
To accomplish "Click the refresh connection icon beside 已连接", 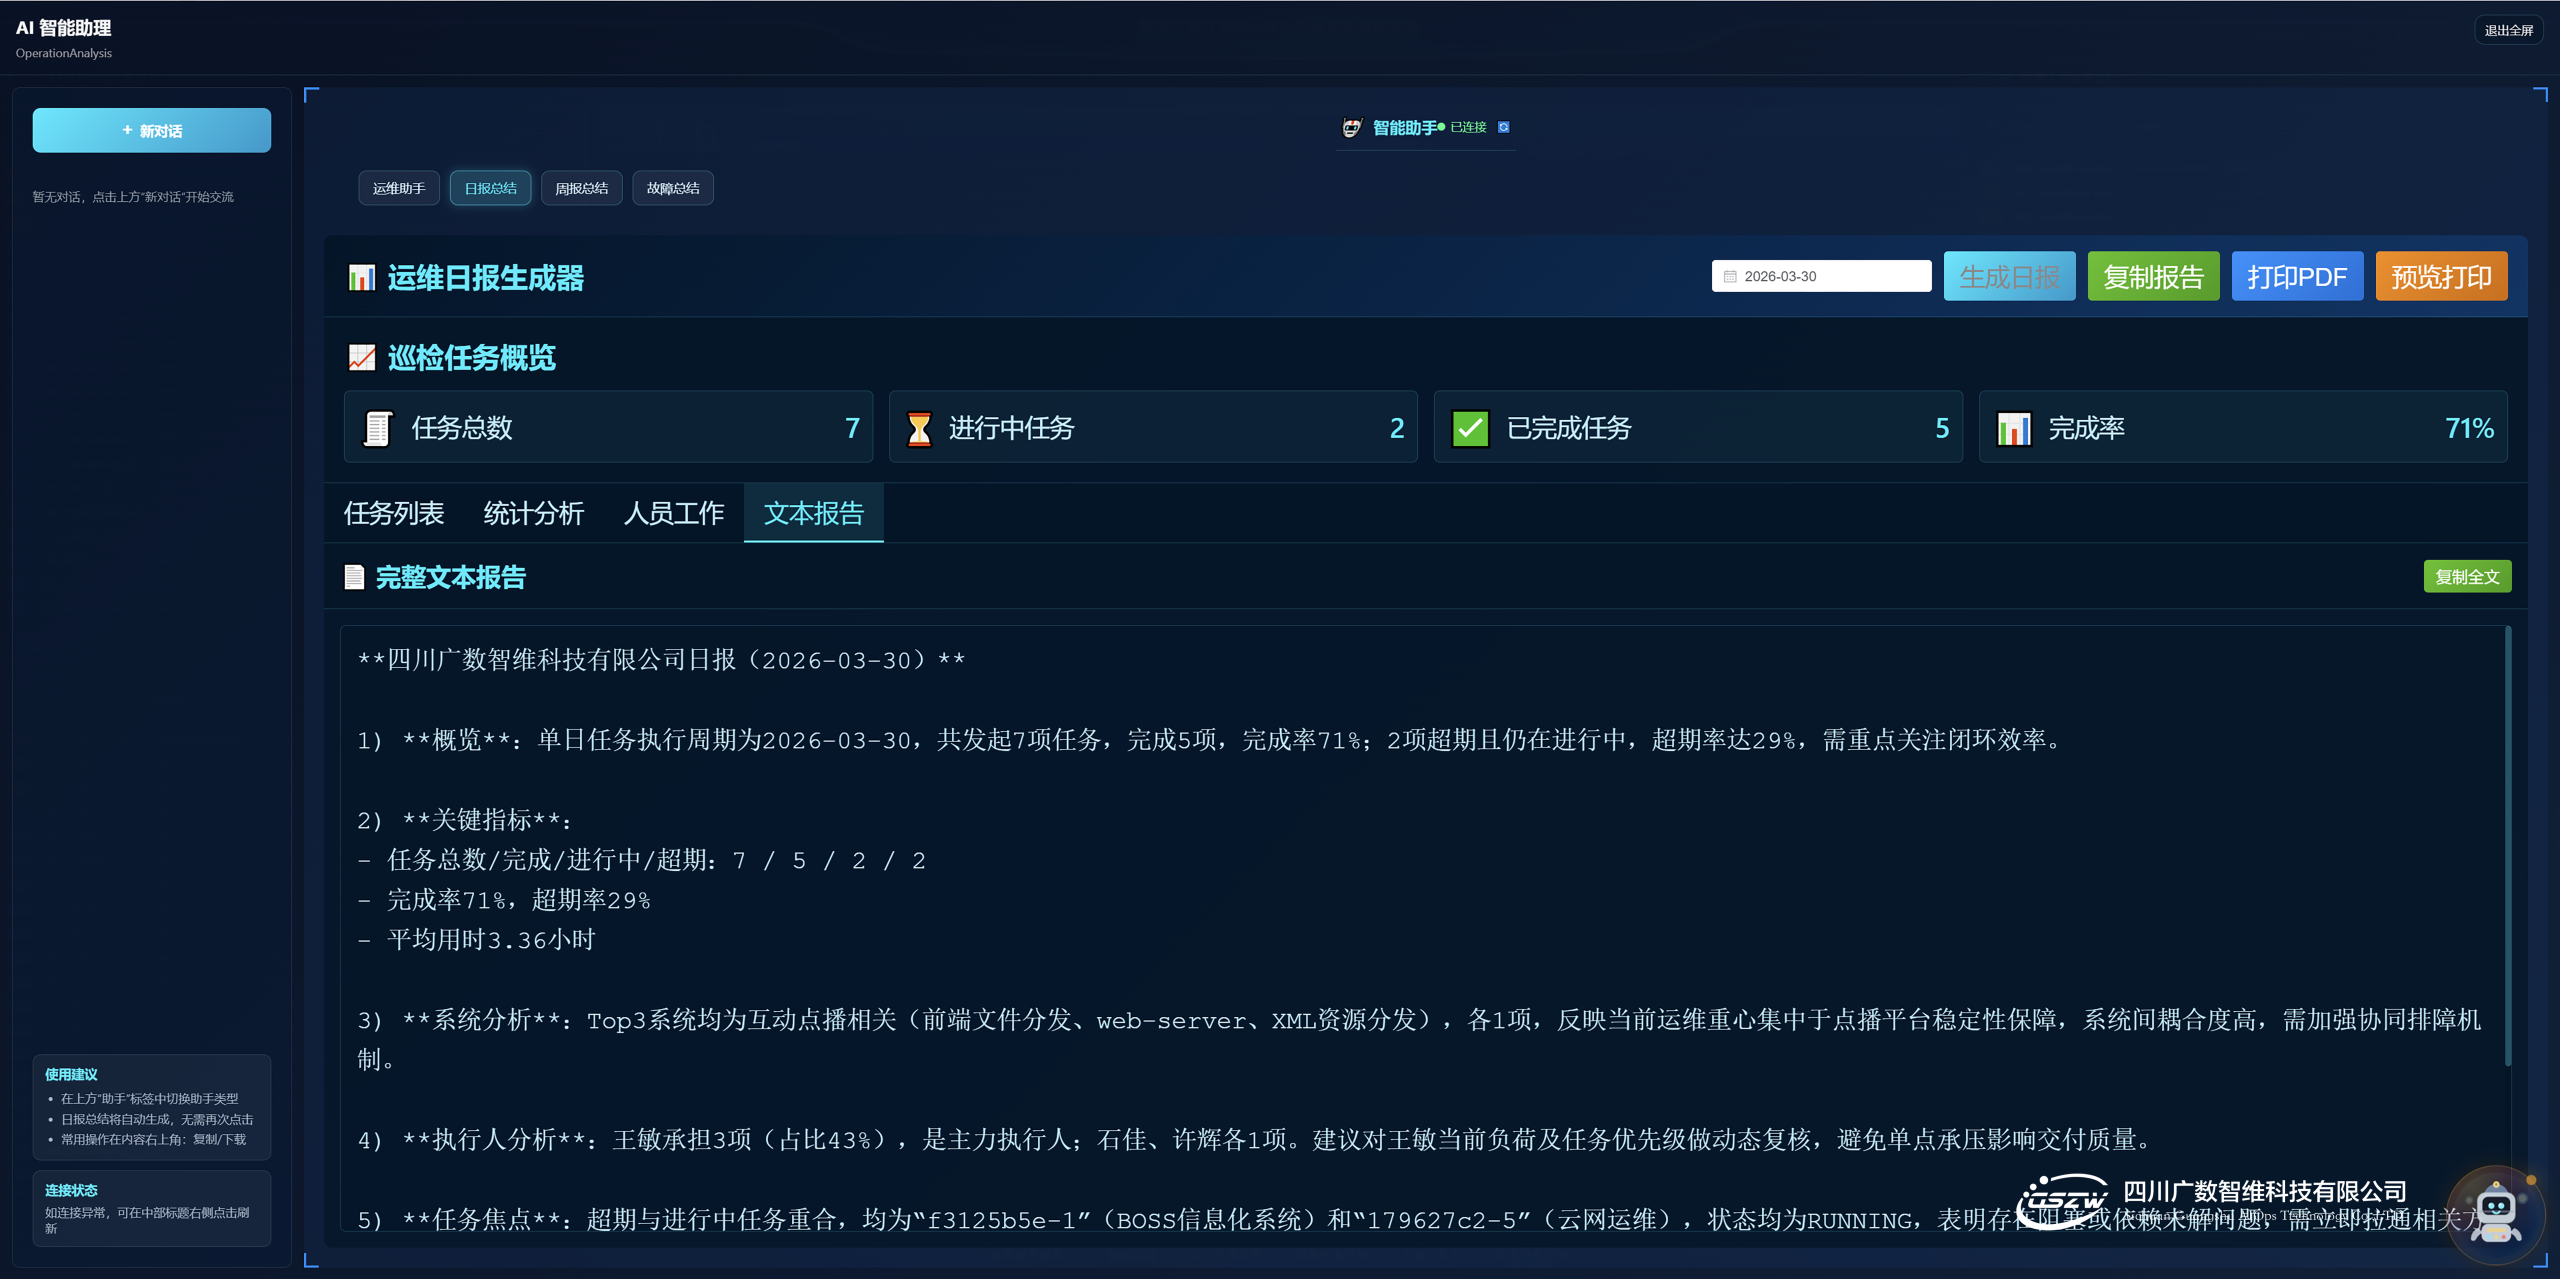I will 1503,127.
